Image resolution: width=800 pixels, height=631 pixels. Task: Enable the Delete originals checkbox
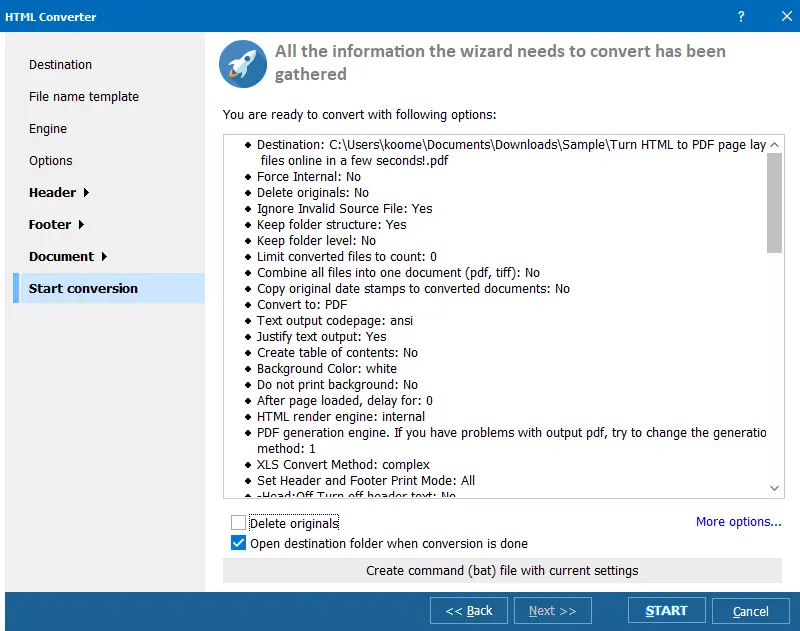(238, 523)
